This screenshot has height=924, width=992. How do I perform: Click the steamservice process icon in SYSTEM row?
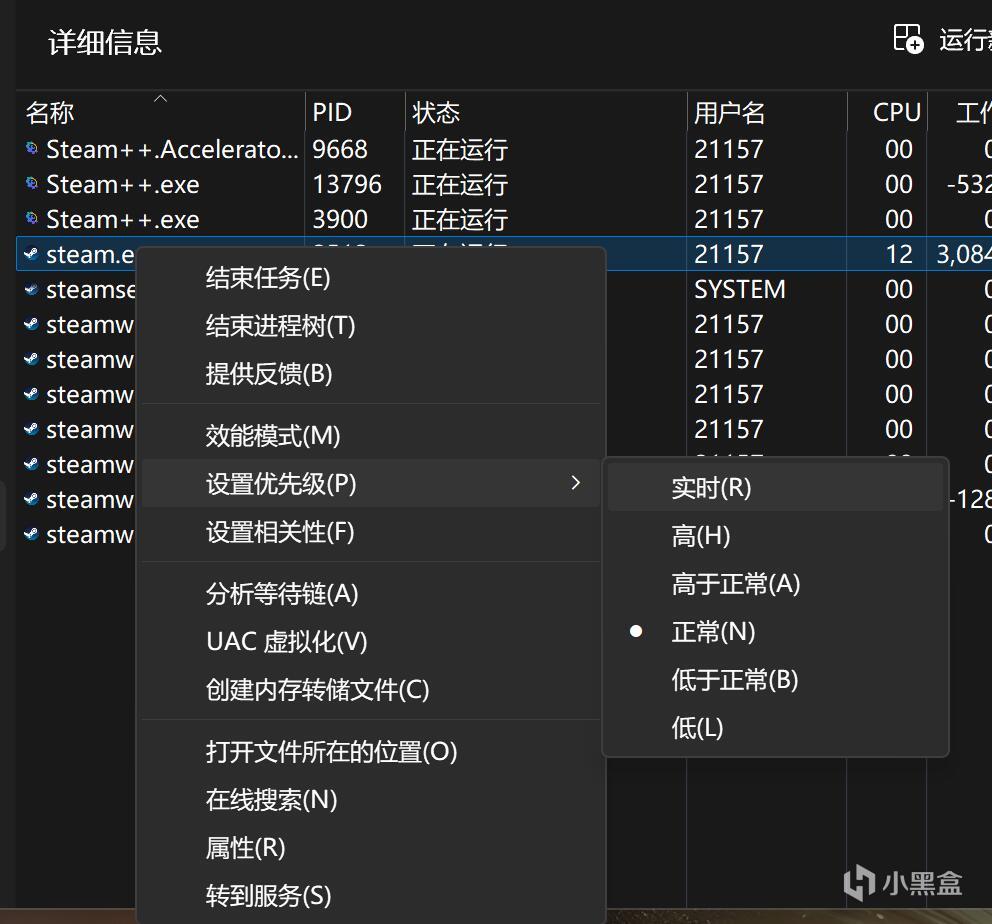(32, 289)
